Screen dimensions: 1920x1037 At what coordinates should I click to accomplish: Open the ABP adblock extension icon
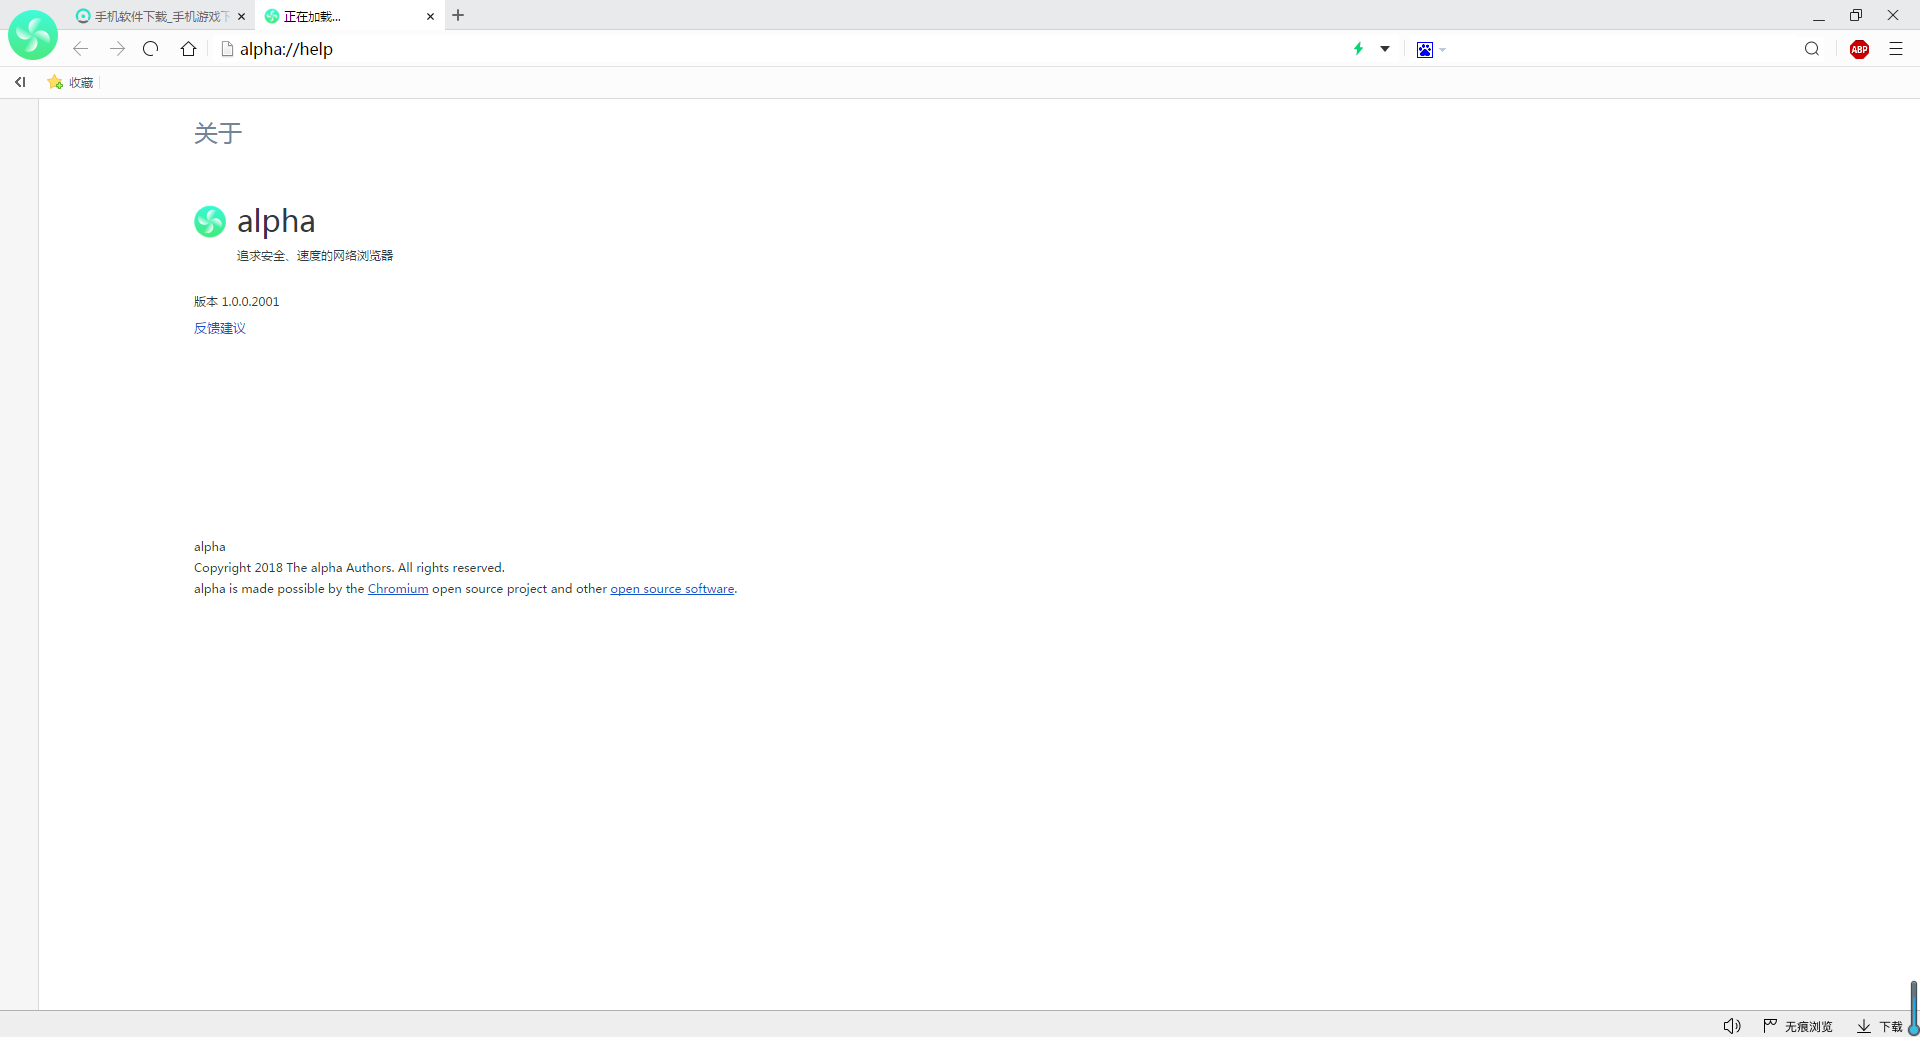(1860, 50)
